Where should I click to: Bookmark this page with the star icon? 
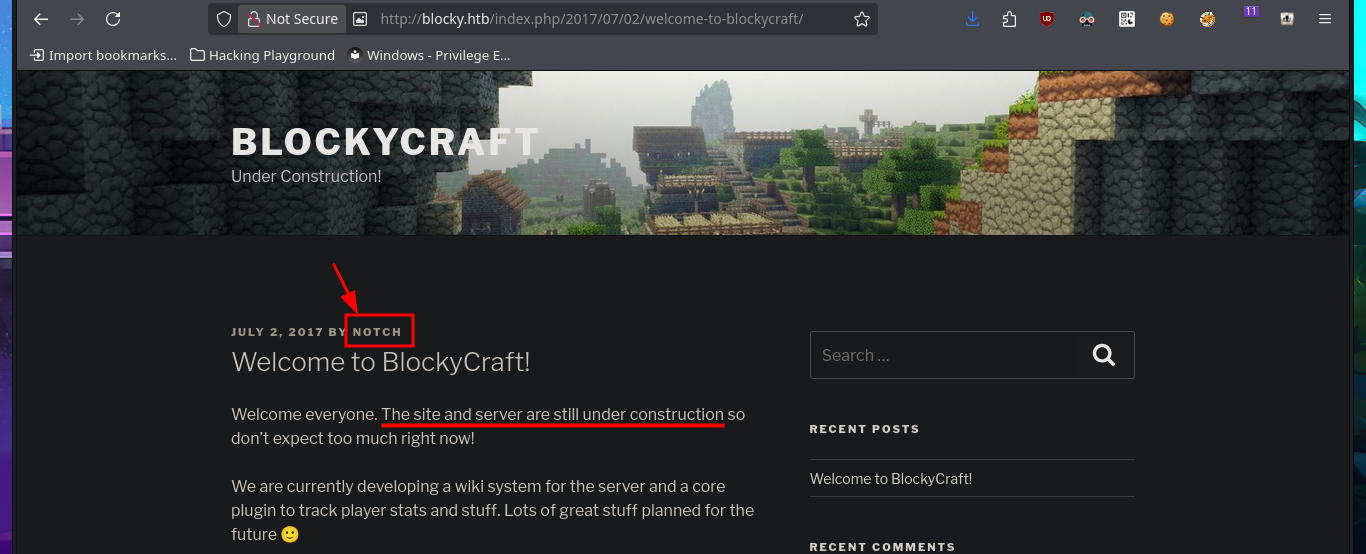tap(862, 19)
